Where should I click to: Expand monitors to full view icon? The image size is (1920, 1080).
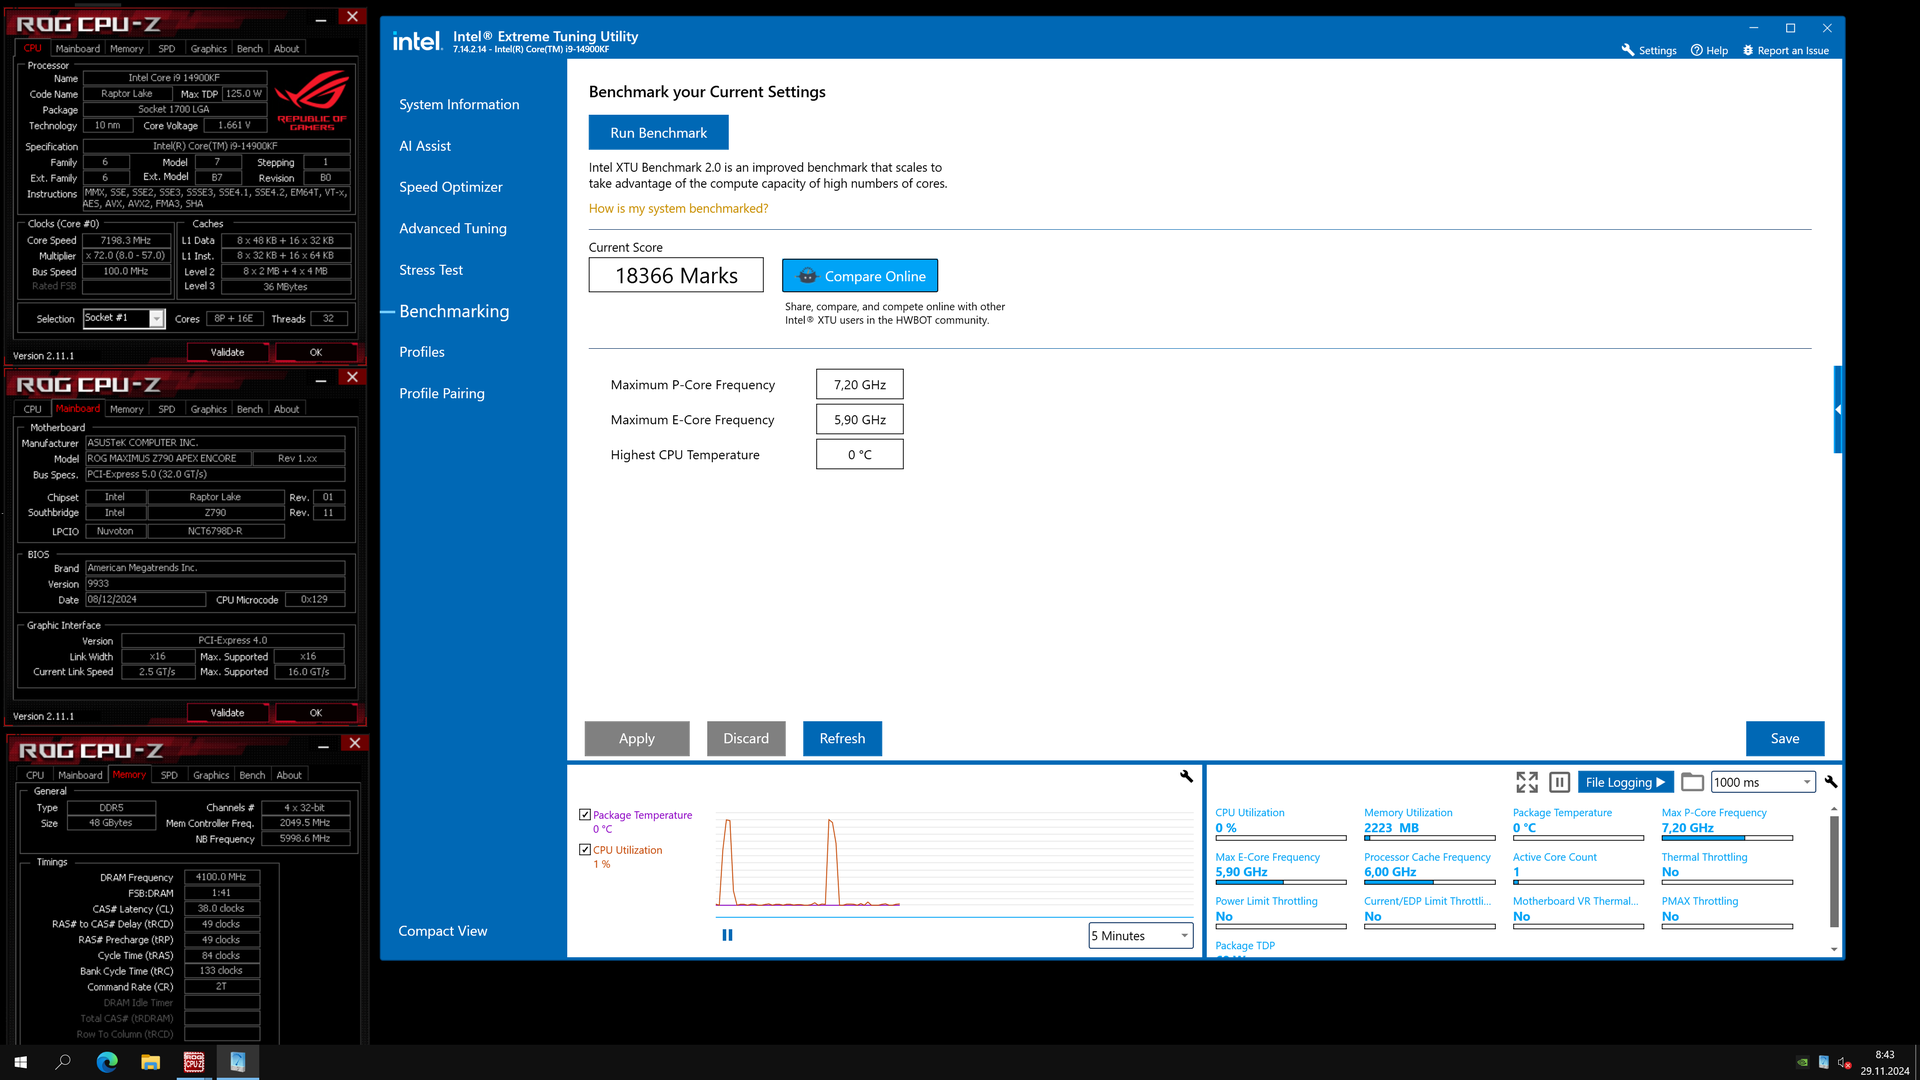1527,782
